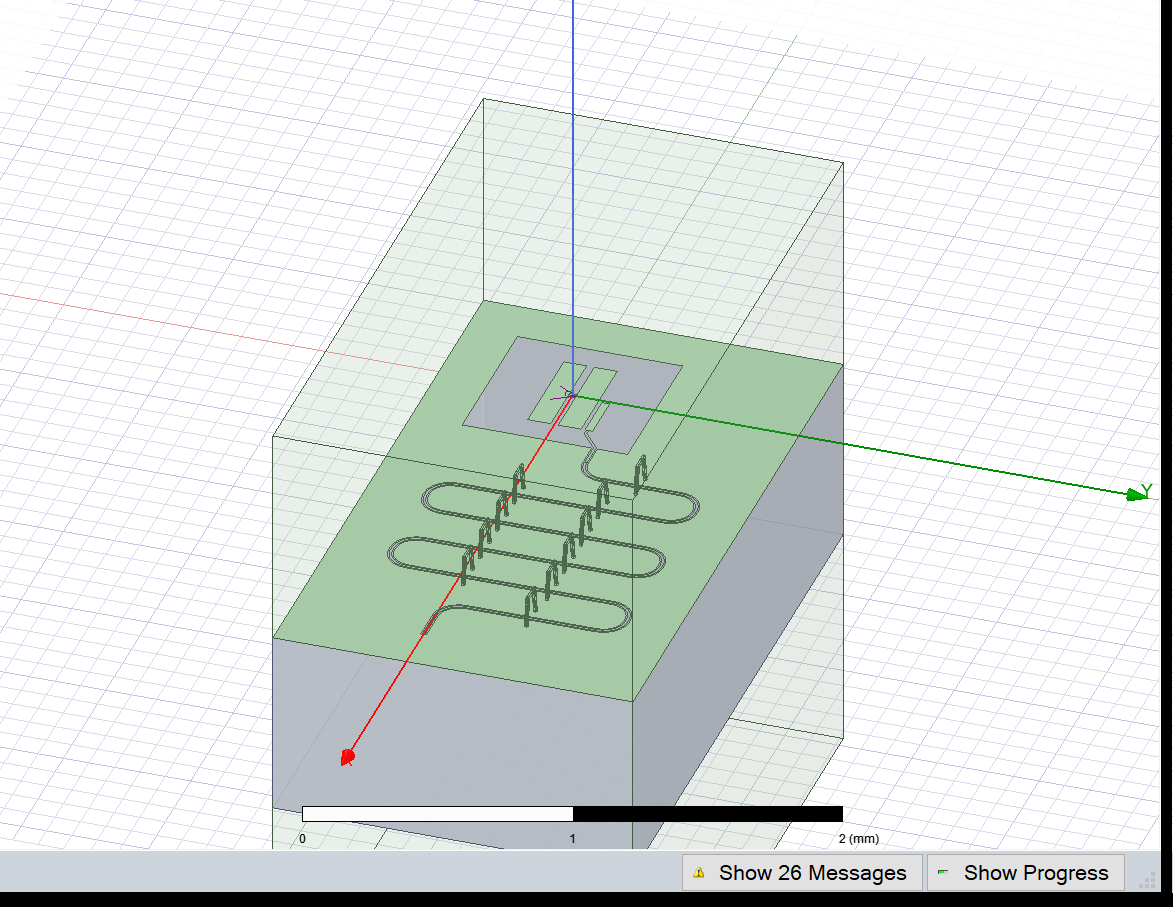1173x907 pixels.
Task: Click the scale bar ruler
Action: pyautogui.click(x=572, y=814)
